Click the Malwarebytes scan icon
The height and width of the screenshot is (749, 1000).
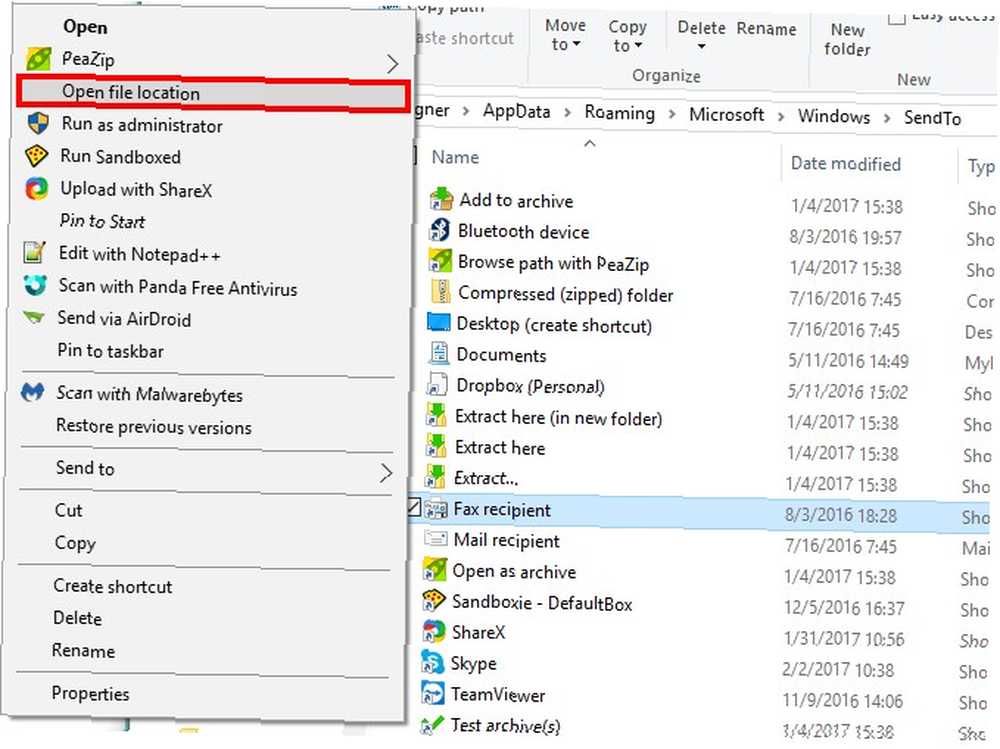click(33, 392)
